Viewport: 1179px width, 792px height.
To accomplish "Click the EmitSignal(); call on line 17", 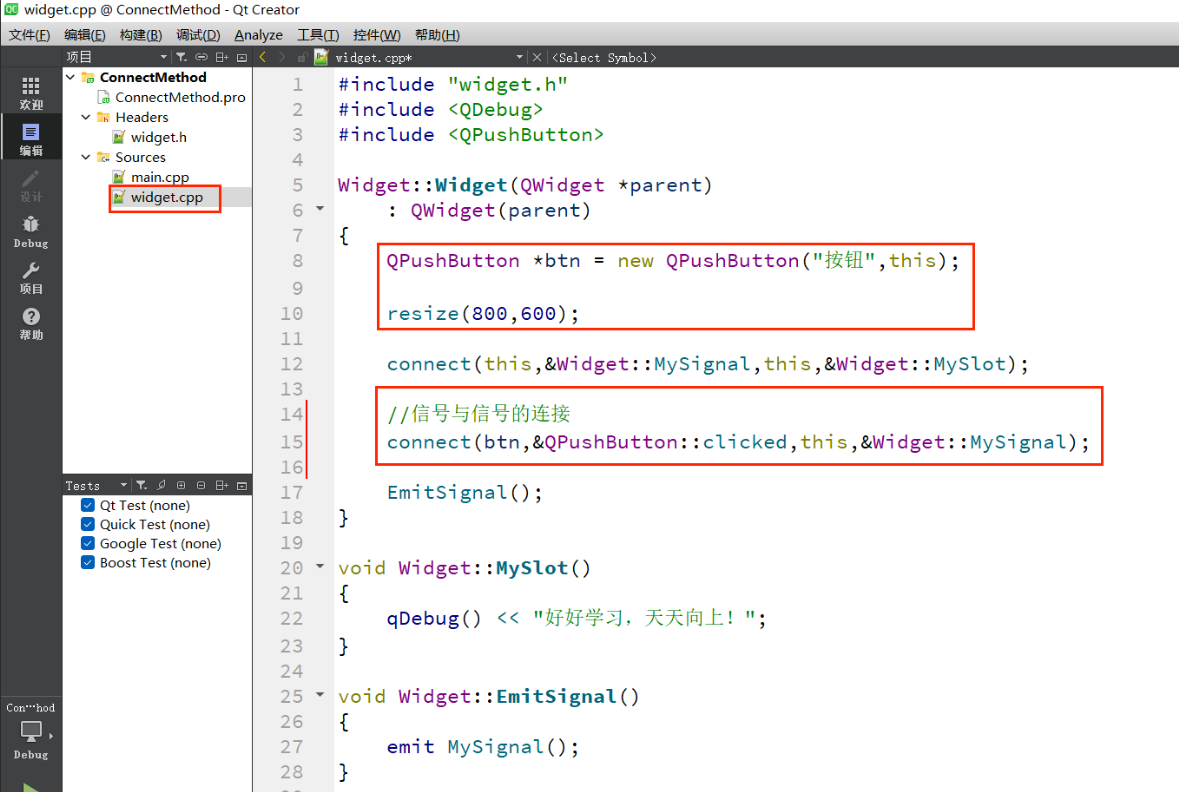I will [x=464, y=493].
